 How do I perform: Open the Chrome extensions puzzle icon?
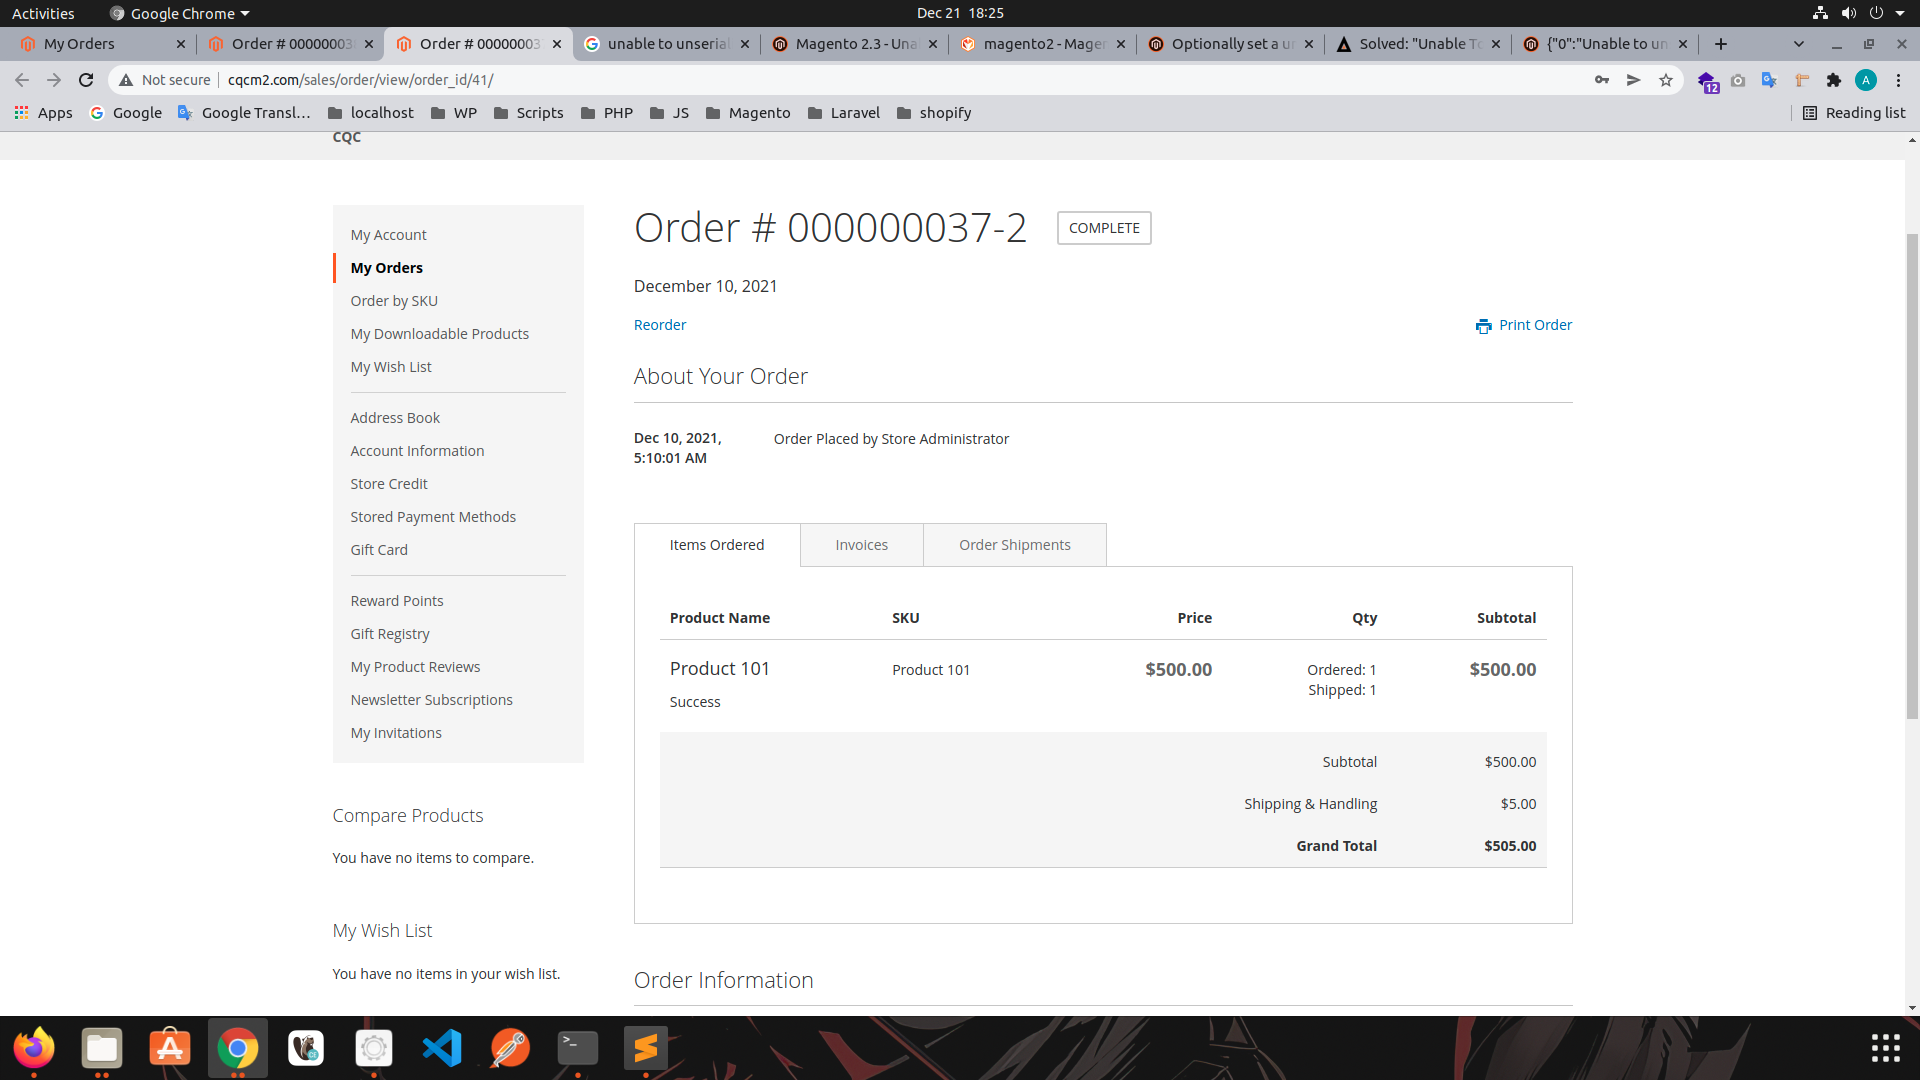[1833, 80]
